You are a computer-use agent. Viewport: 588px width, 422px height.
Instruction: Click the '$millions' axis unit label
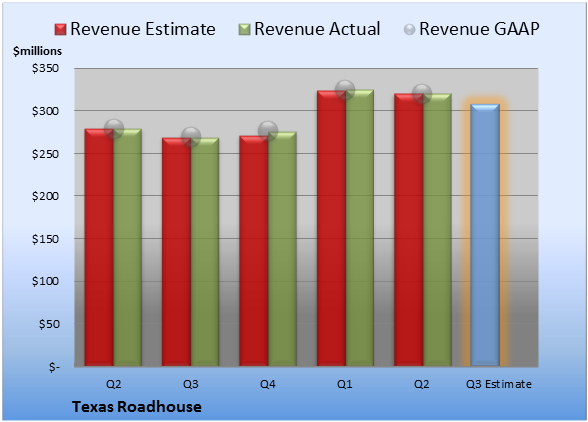(38, 51)
